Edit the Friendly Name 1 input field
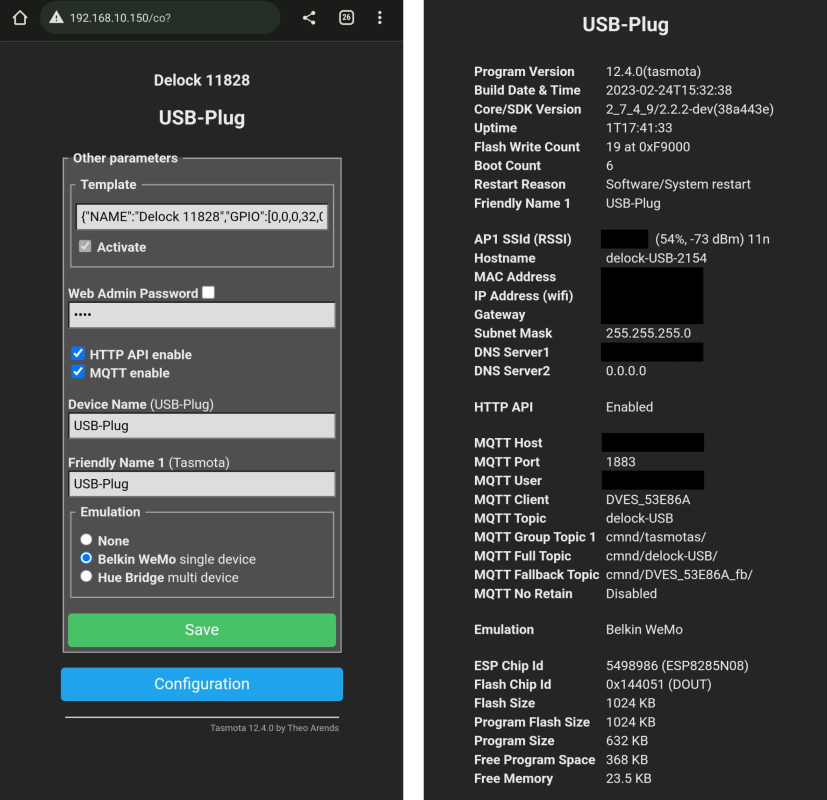Viewport: 827px width, 800px height. pyautogui.click(x=201, y=483)
